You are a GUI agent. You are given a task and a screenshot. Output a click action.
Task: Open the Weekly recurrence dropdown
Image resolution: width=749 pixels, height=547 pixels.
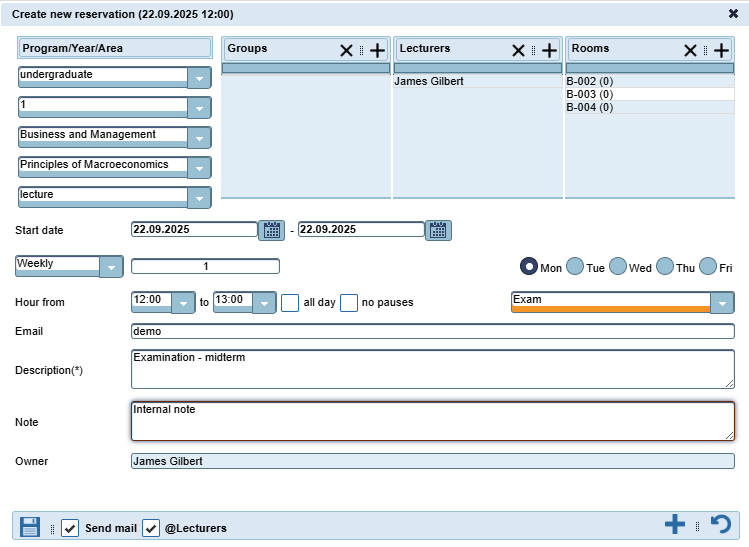tap(111, 267)
